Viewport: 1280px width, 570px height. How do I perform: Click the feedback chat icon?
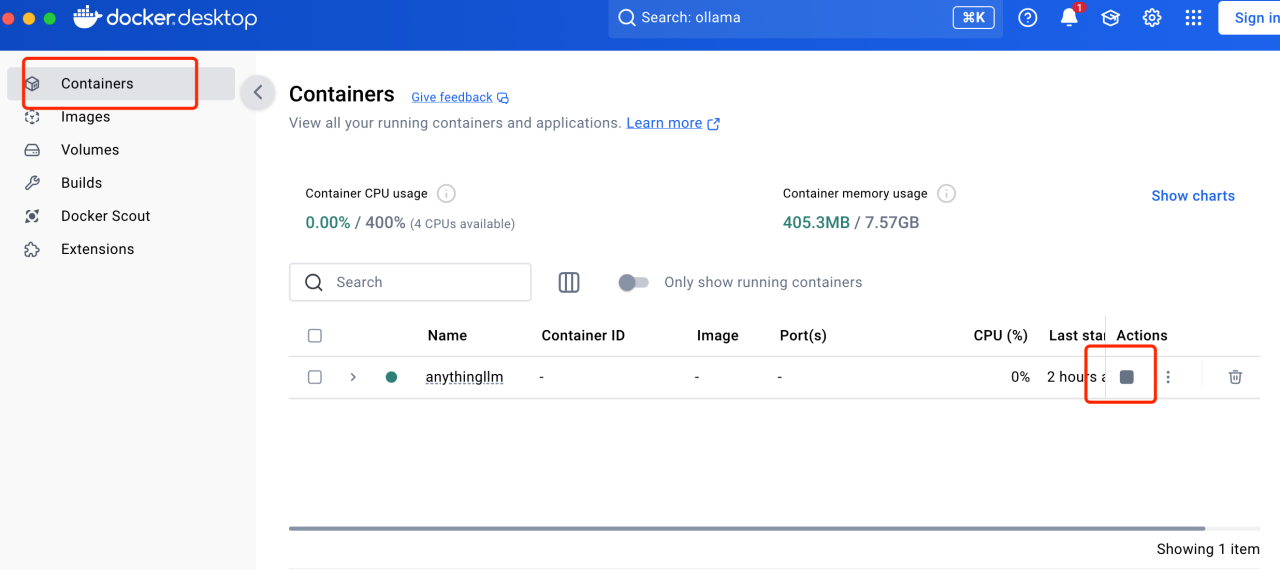click(x=503, y=98)
